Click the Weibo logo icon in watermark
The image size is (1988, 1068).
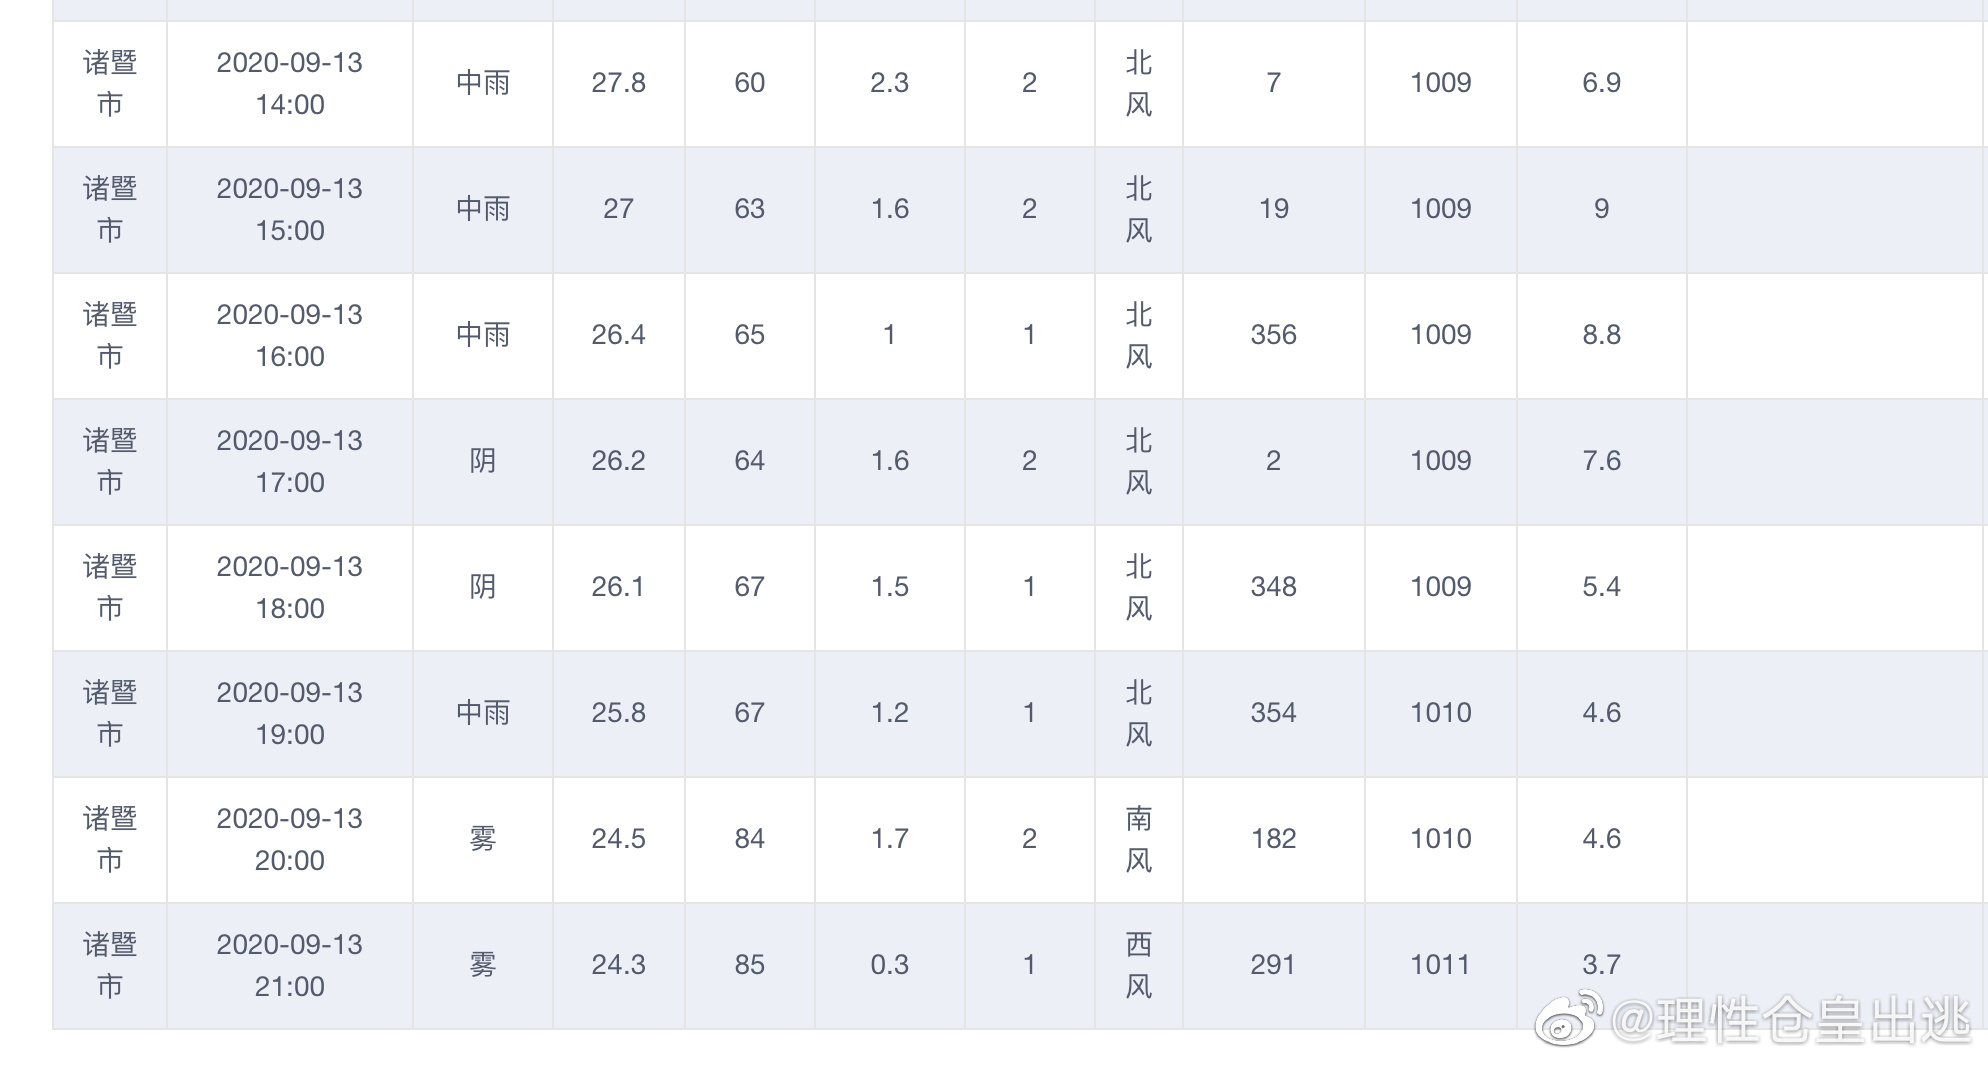pyautogui.click(x=1569, y=1018)
